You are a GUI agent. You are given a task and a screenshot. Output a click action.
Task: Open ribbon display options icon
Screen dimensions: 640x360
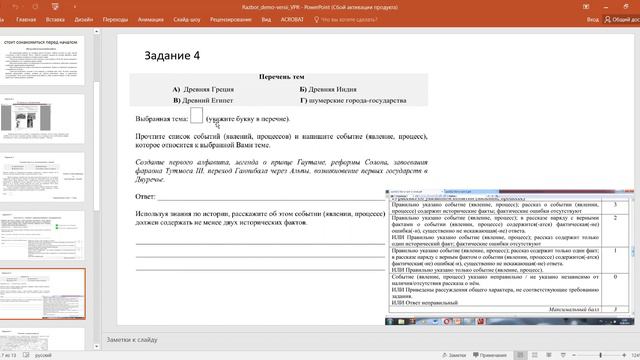(586, 7)
